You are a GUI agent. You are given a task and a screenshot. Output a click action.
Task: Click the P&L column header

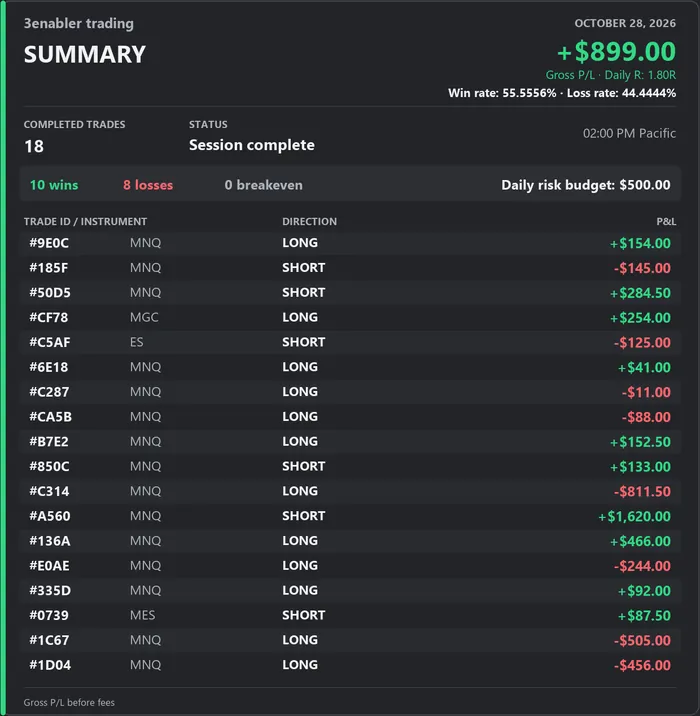tap(666, 221)
